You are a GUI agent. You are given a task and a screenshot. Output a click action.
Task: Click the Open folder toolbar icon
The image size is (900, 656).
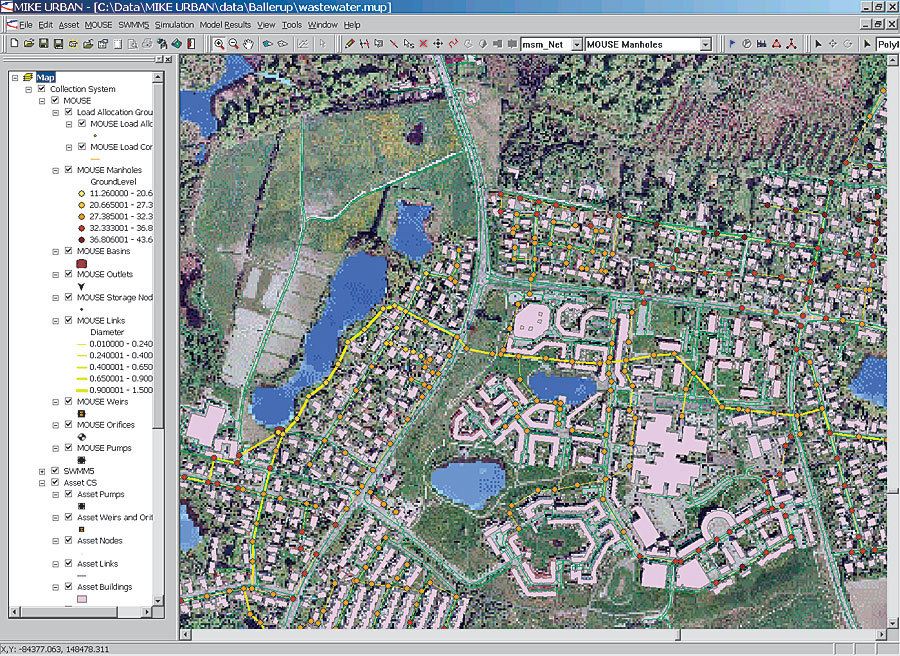pyautogui.click(x=29, y=44)
